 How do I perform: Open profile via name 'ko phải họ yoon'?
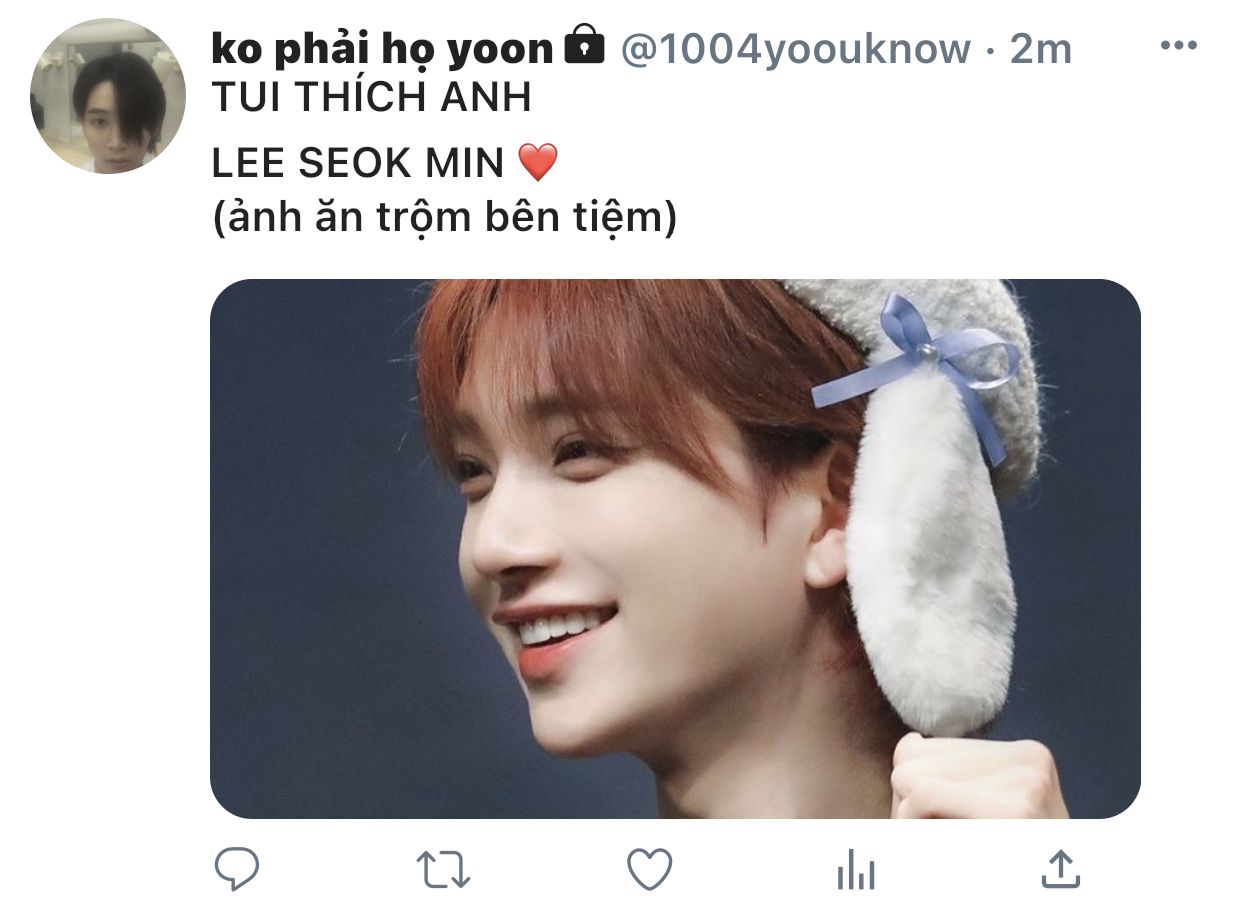click(382, 49)
